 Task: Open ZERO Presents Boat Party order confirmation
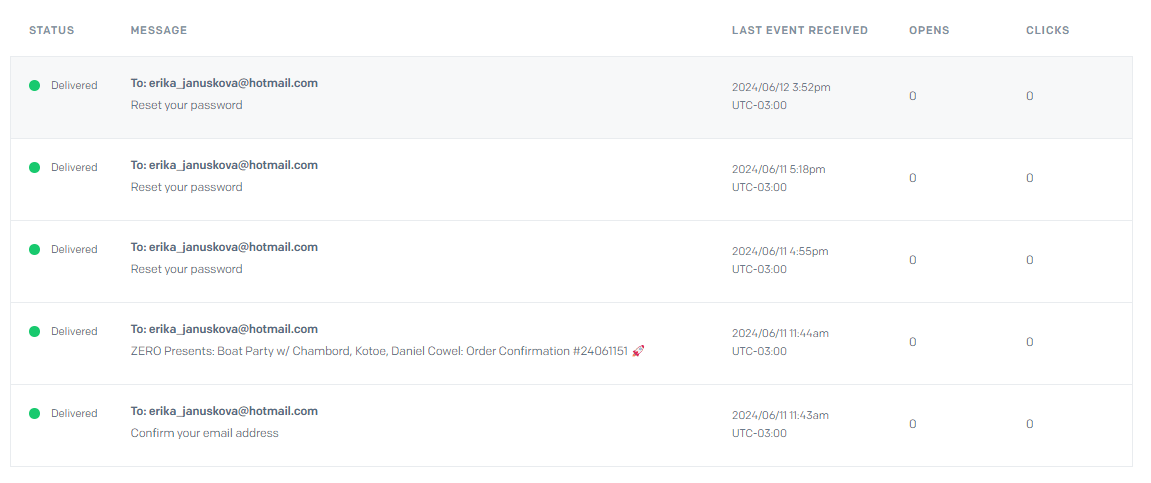(x=379, y=351)
